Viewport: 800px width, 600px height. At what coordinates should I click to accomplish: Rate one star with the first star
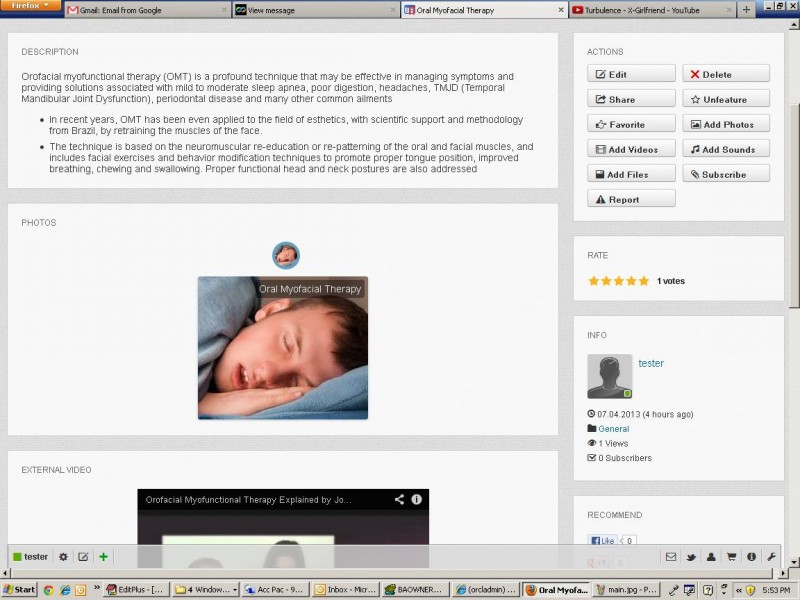pos(593,281)
